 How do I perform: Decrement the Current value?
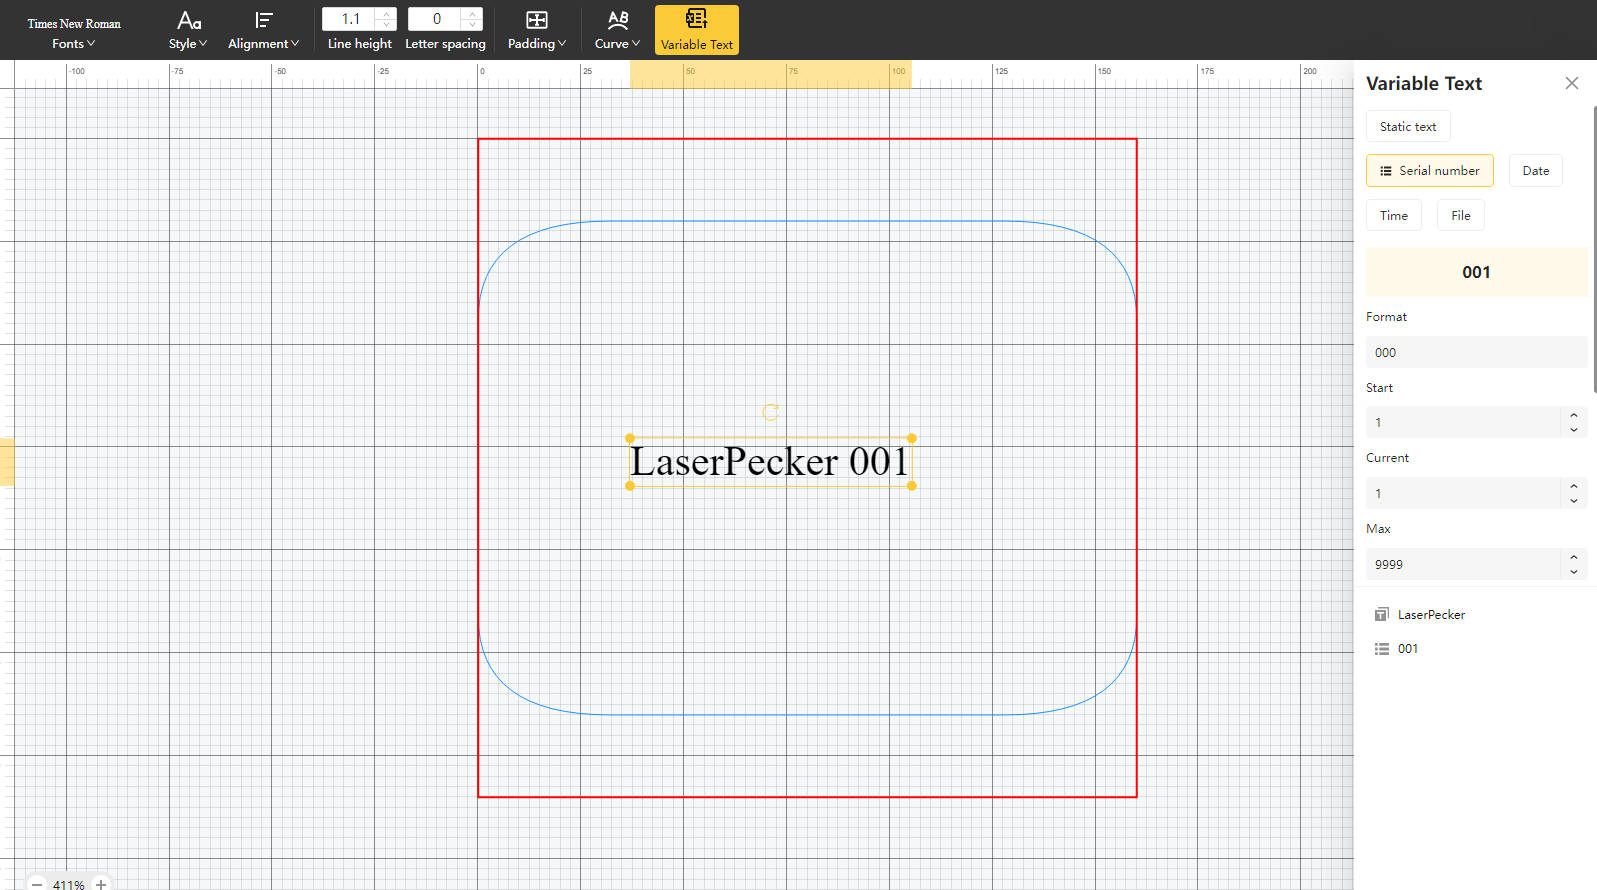1574,501
